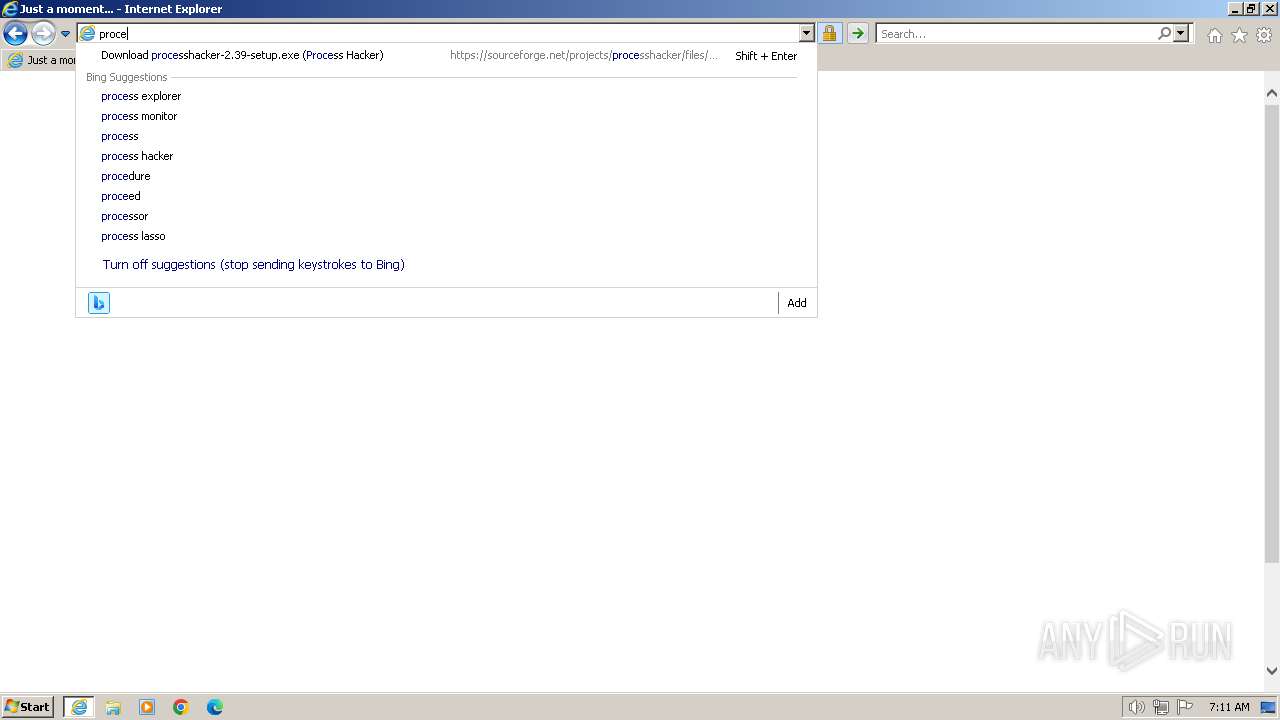Click the vertical scrollbar down arrow
This screenshot has height=720, width=1280.
pos(1272,671)
